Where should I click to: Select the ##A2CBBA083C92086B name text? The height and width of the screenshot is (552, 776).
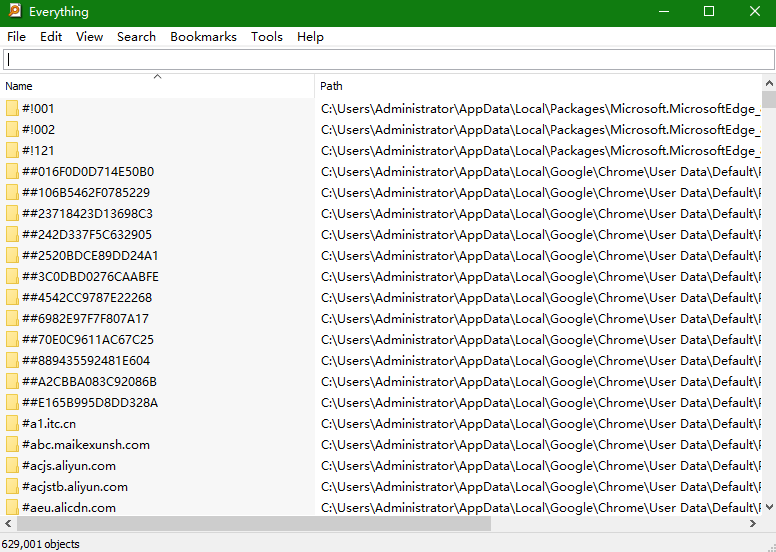90,382
